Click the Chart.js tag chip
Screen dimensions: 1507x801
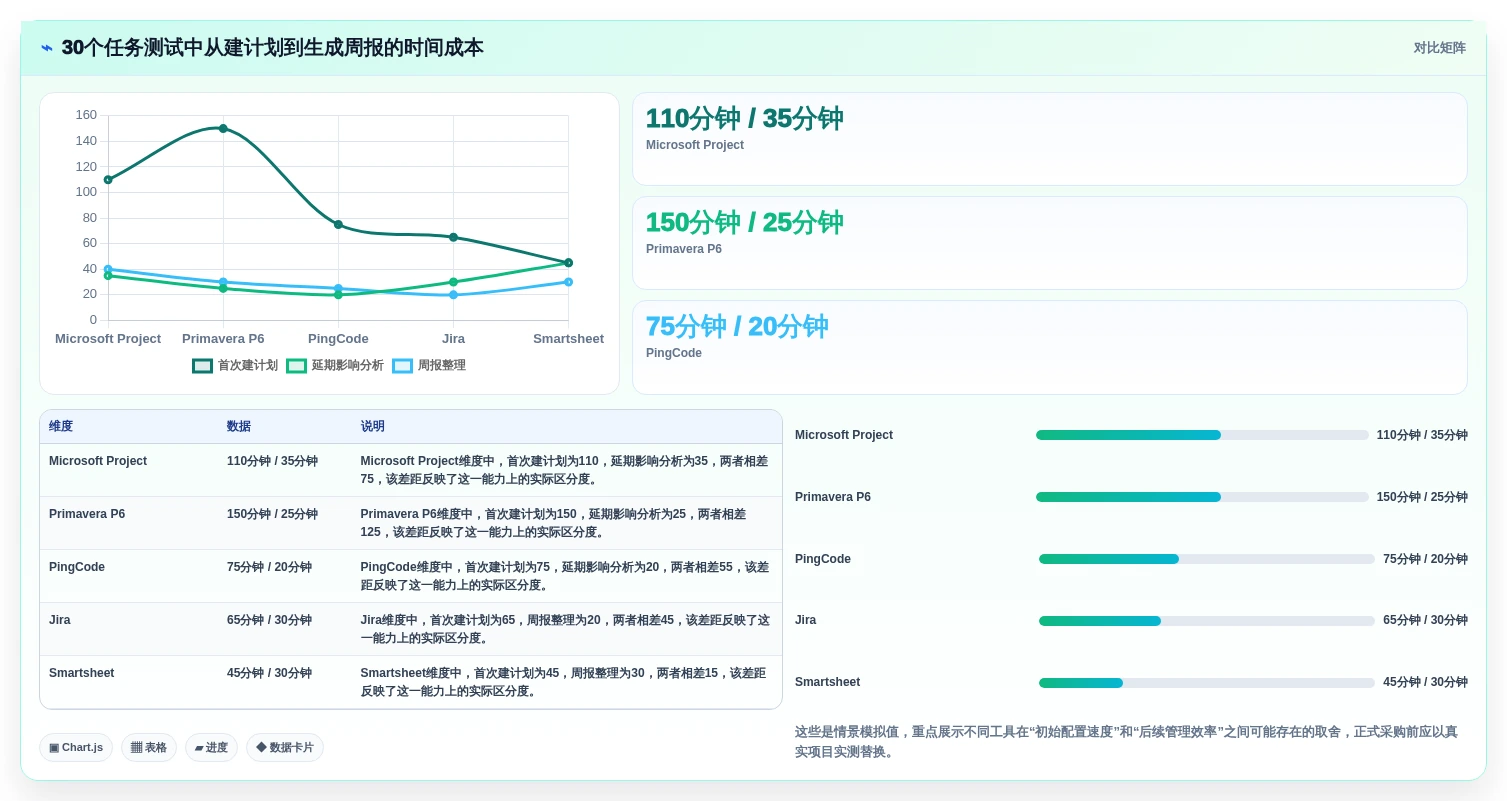(76, 748)
